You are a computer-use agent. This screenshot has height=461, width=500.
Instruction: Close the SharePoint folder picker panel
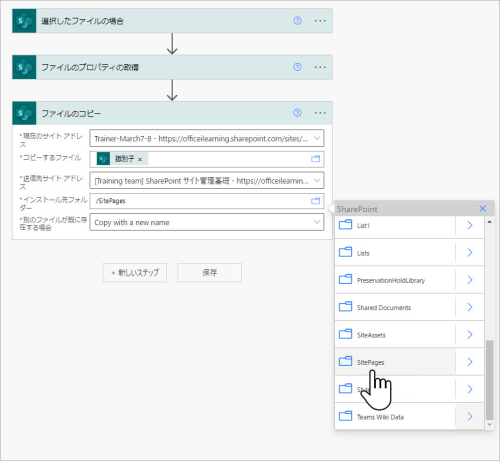click(482, 209)
